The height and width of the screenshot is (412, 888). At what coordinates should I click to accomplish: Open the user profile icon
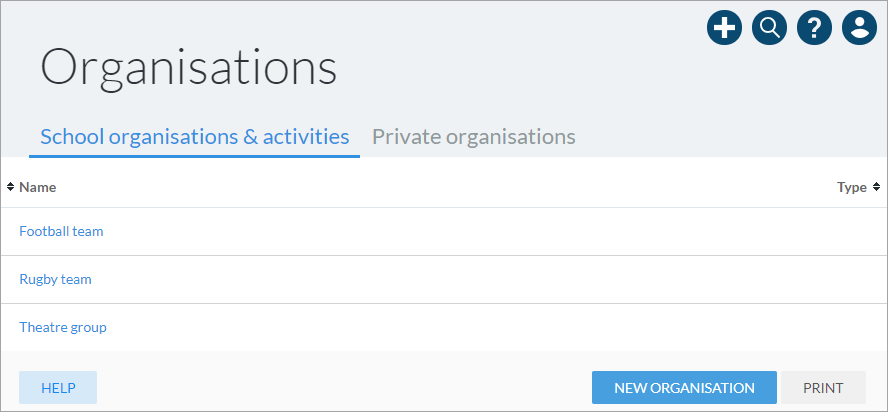(860, 27)
